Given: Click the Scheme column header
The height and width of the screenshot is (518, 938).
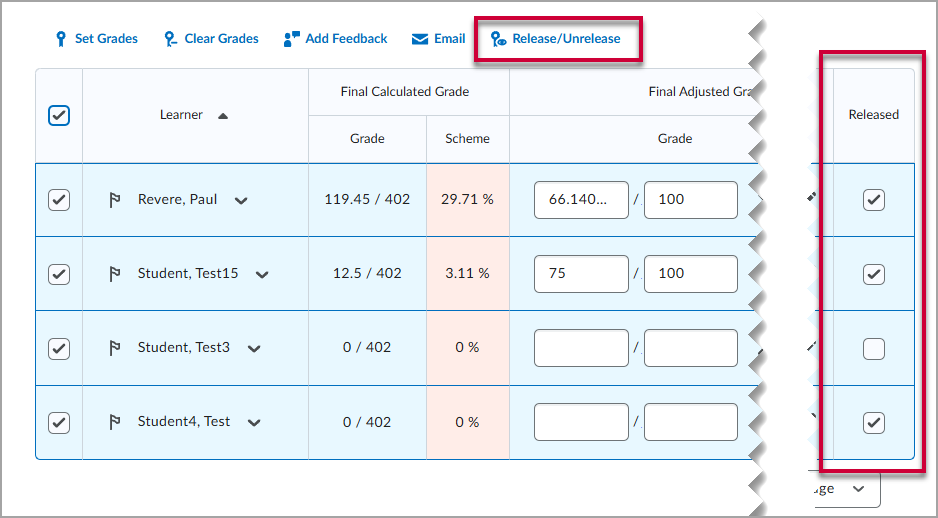Looking at the screenshot, I should pyautogui.click(x=467, y=139).
